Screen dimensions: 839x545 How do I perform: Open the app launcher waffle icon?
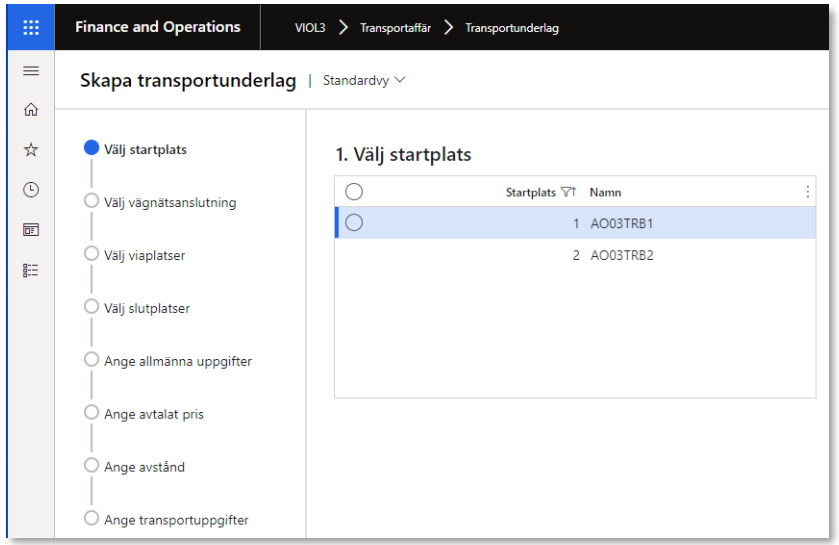tap(31, 27)
